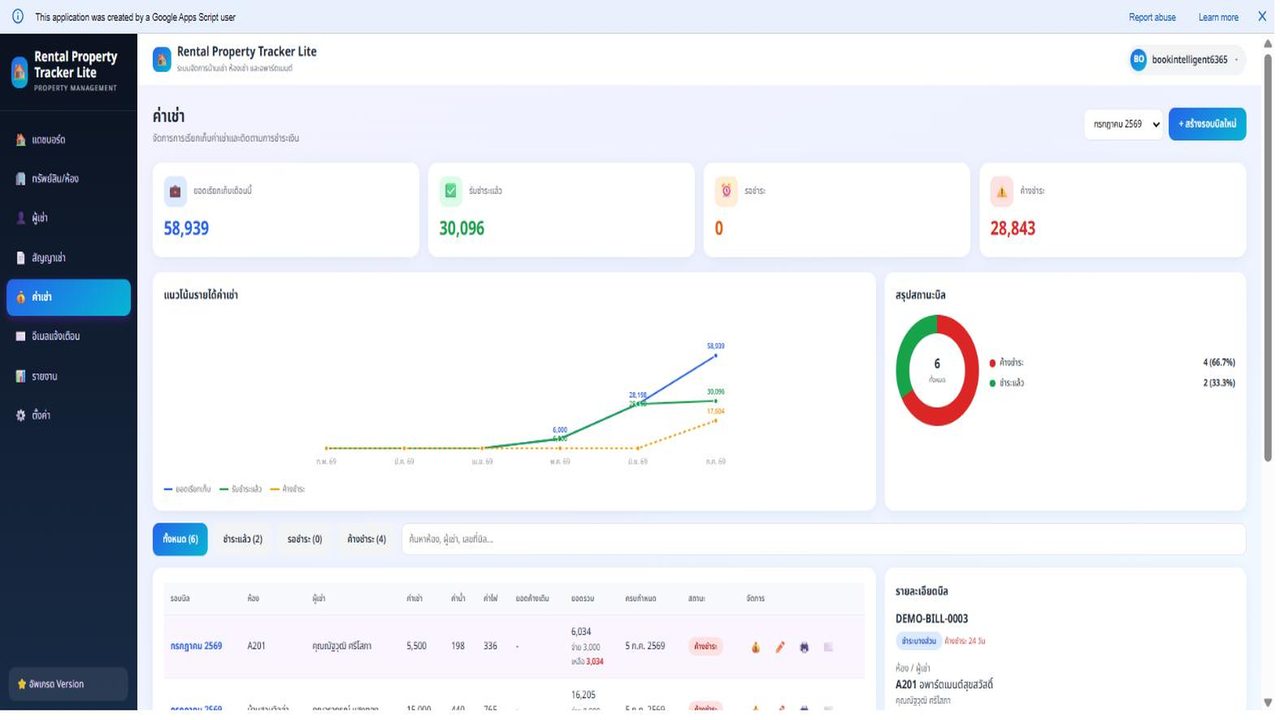Viewport: 1280px width, 720px height.
Task: Open สัญญาเช่า contract document icon
Action: (21, 258)
